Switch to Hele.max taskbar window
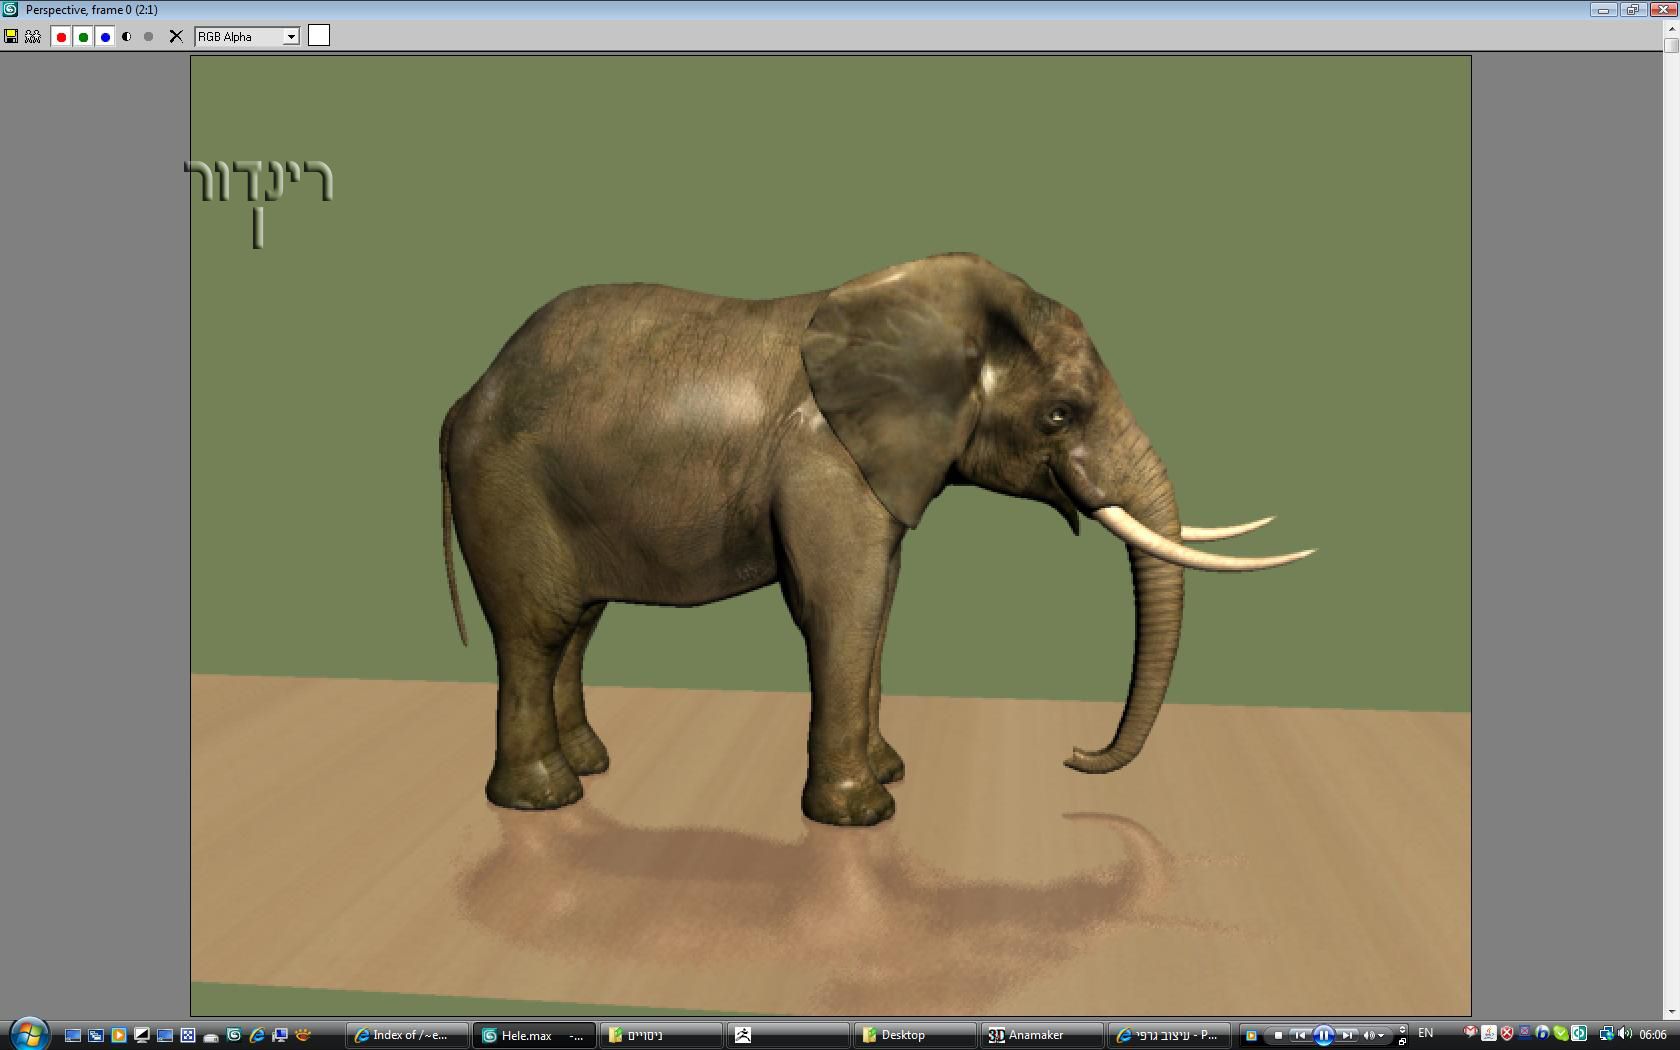The width and height of the screenshot is (1680, 1050). point(534,1035)
